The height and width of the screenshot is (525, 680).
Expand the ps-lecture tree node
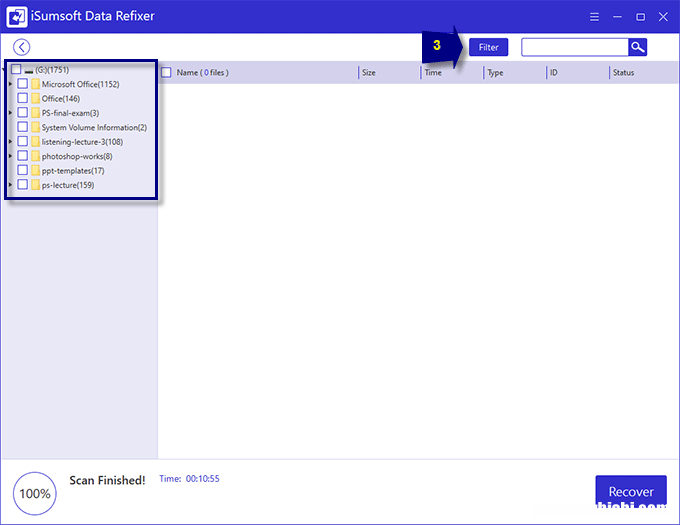[10, 185]
